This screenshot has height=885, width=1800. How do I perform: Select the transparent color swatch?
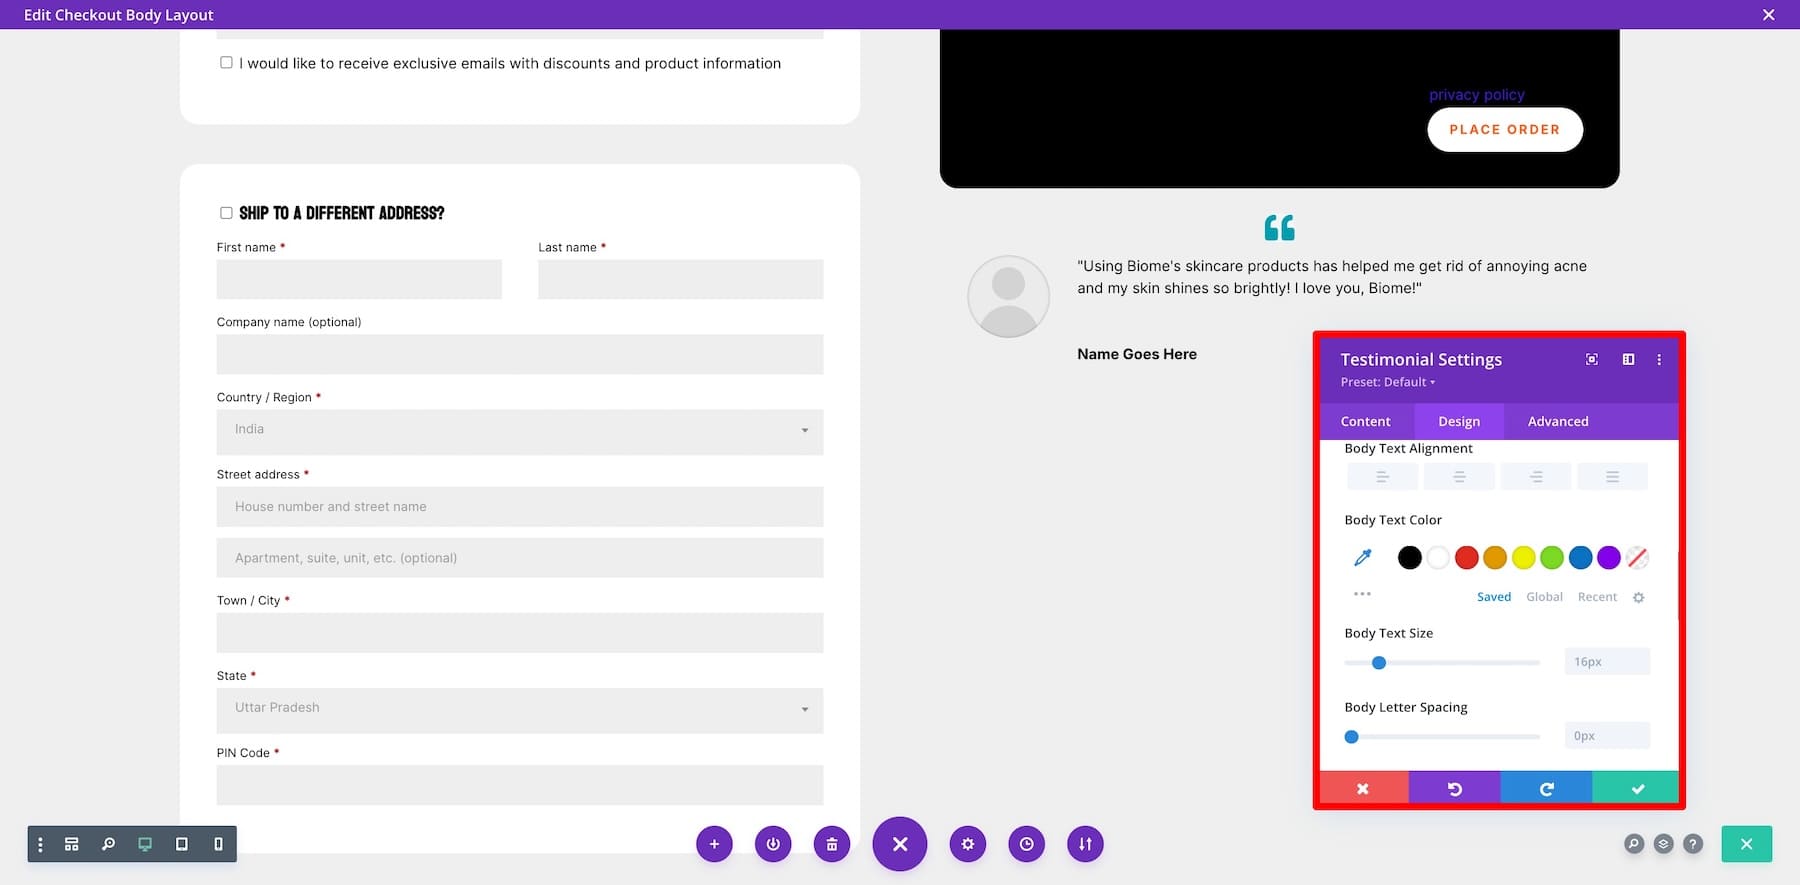point(1637,558)
